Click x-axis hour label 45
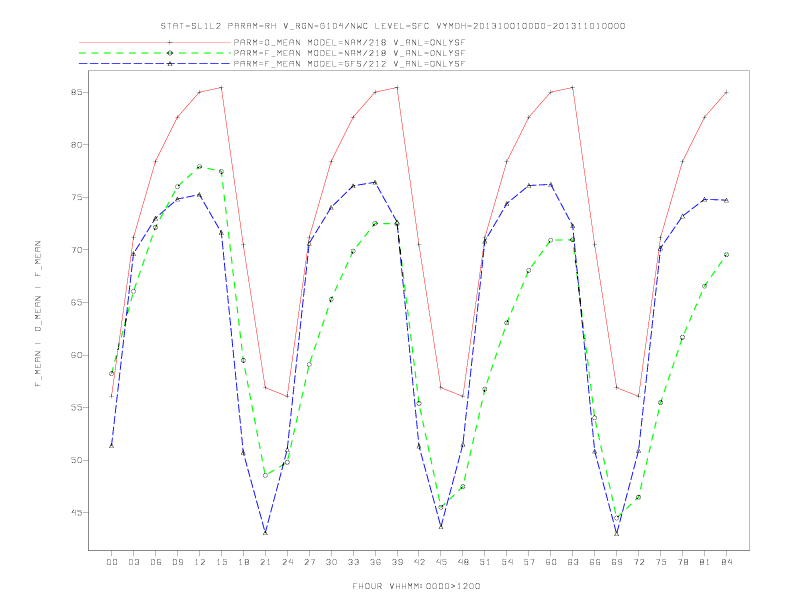The height and width of the screenshot is (612, 792). 441,562
